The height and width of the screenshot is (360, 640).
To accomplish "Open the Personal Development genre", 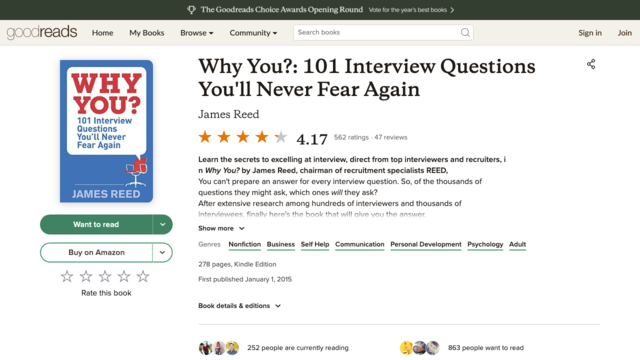I will (x=426, y=244).
